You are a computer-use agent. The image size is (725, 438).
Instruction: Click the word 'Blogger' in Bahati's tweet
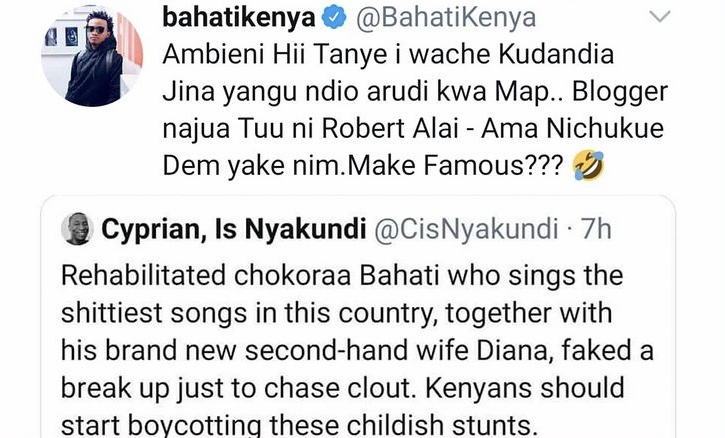620,92
